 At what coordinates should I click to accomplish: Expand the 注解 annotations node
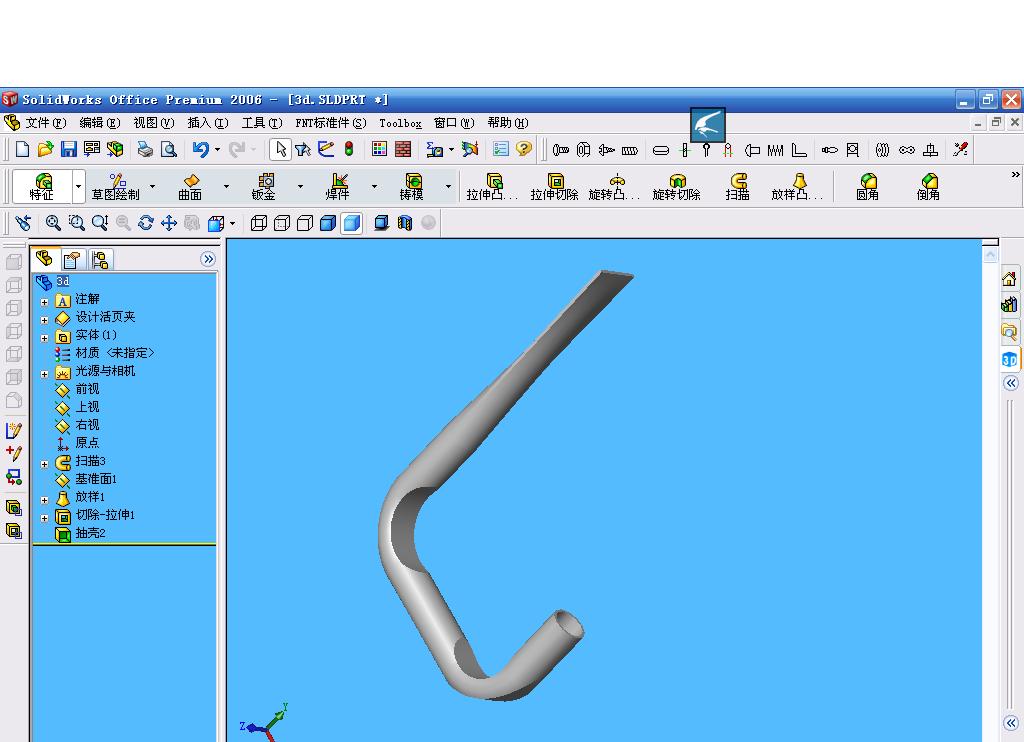(x=44, y=302)
